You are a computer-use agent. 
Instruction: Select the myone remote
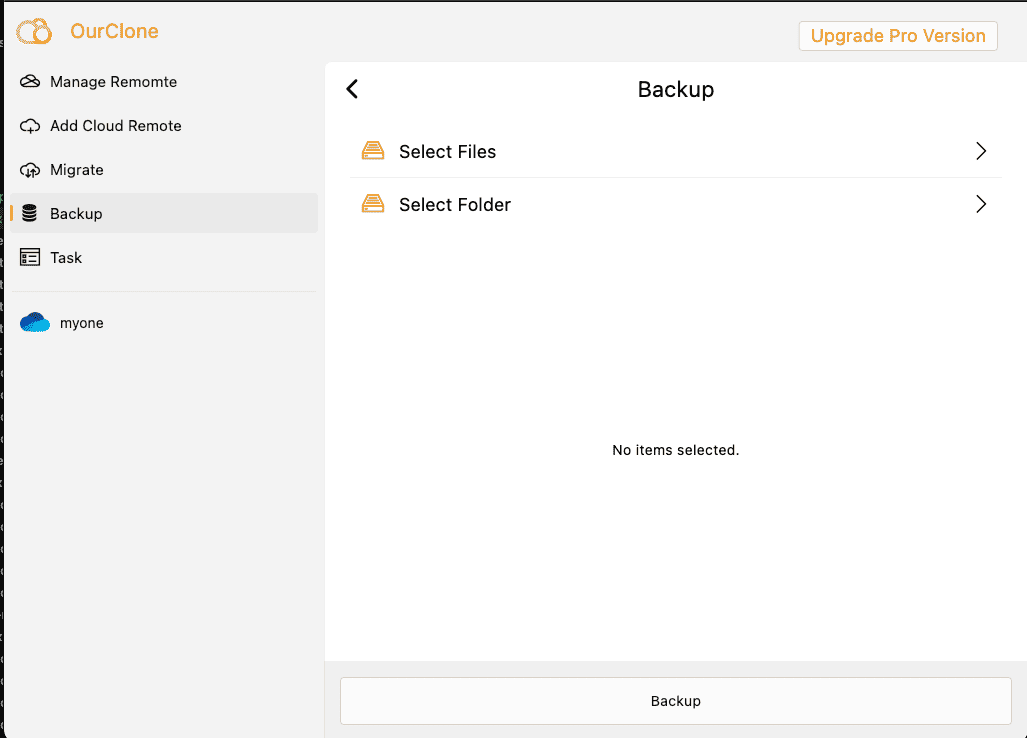click(x=164, y=323)
